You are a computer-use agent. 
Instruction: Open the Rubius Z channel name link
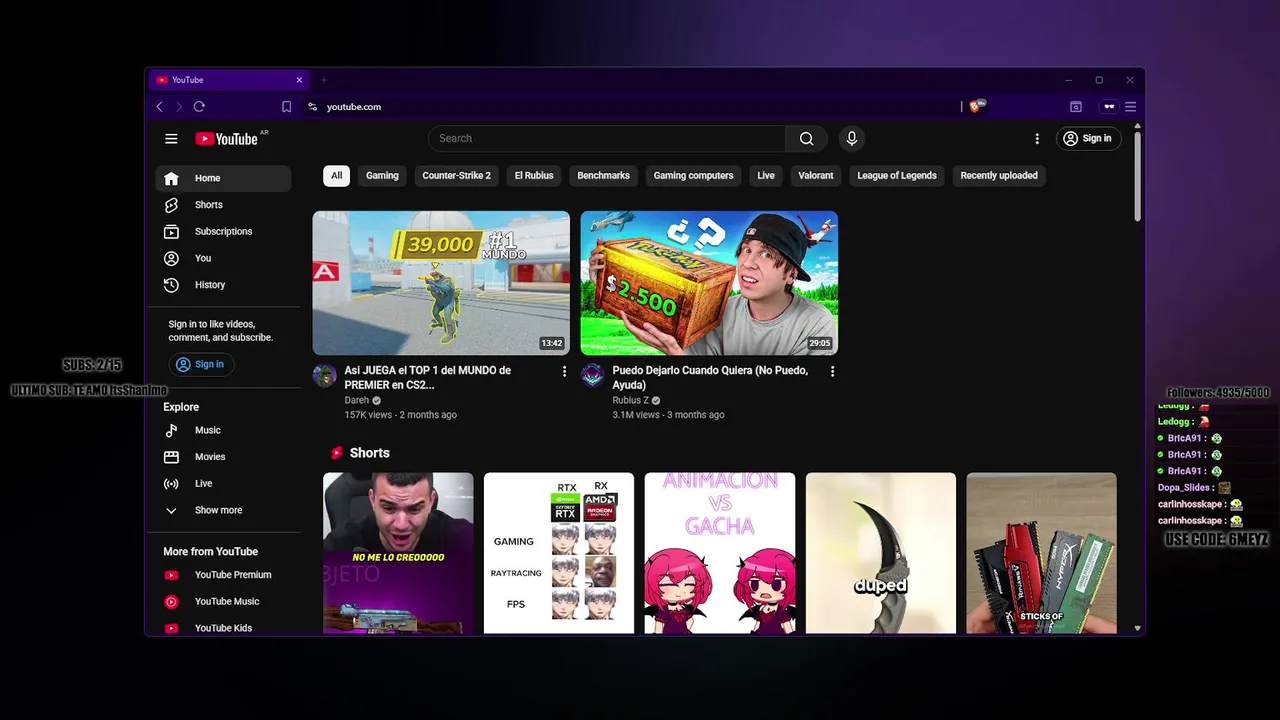631,400
